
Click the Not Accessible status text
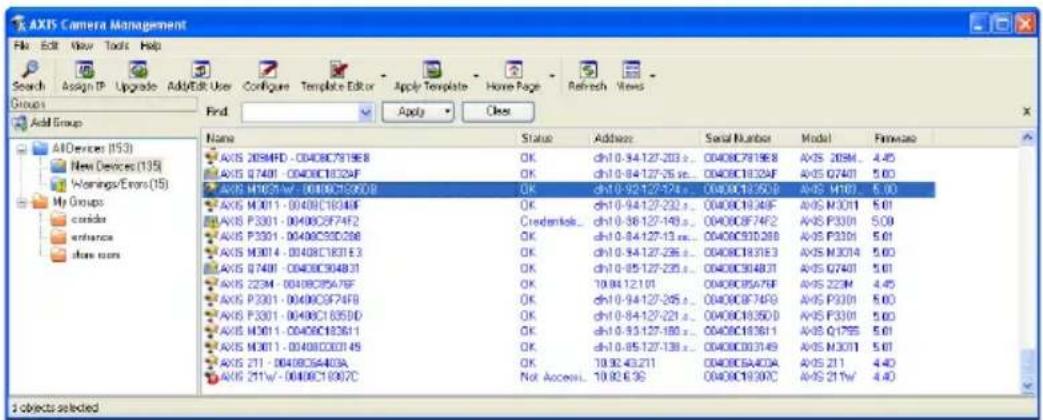point(551,378)
